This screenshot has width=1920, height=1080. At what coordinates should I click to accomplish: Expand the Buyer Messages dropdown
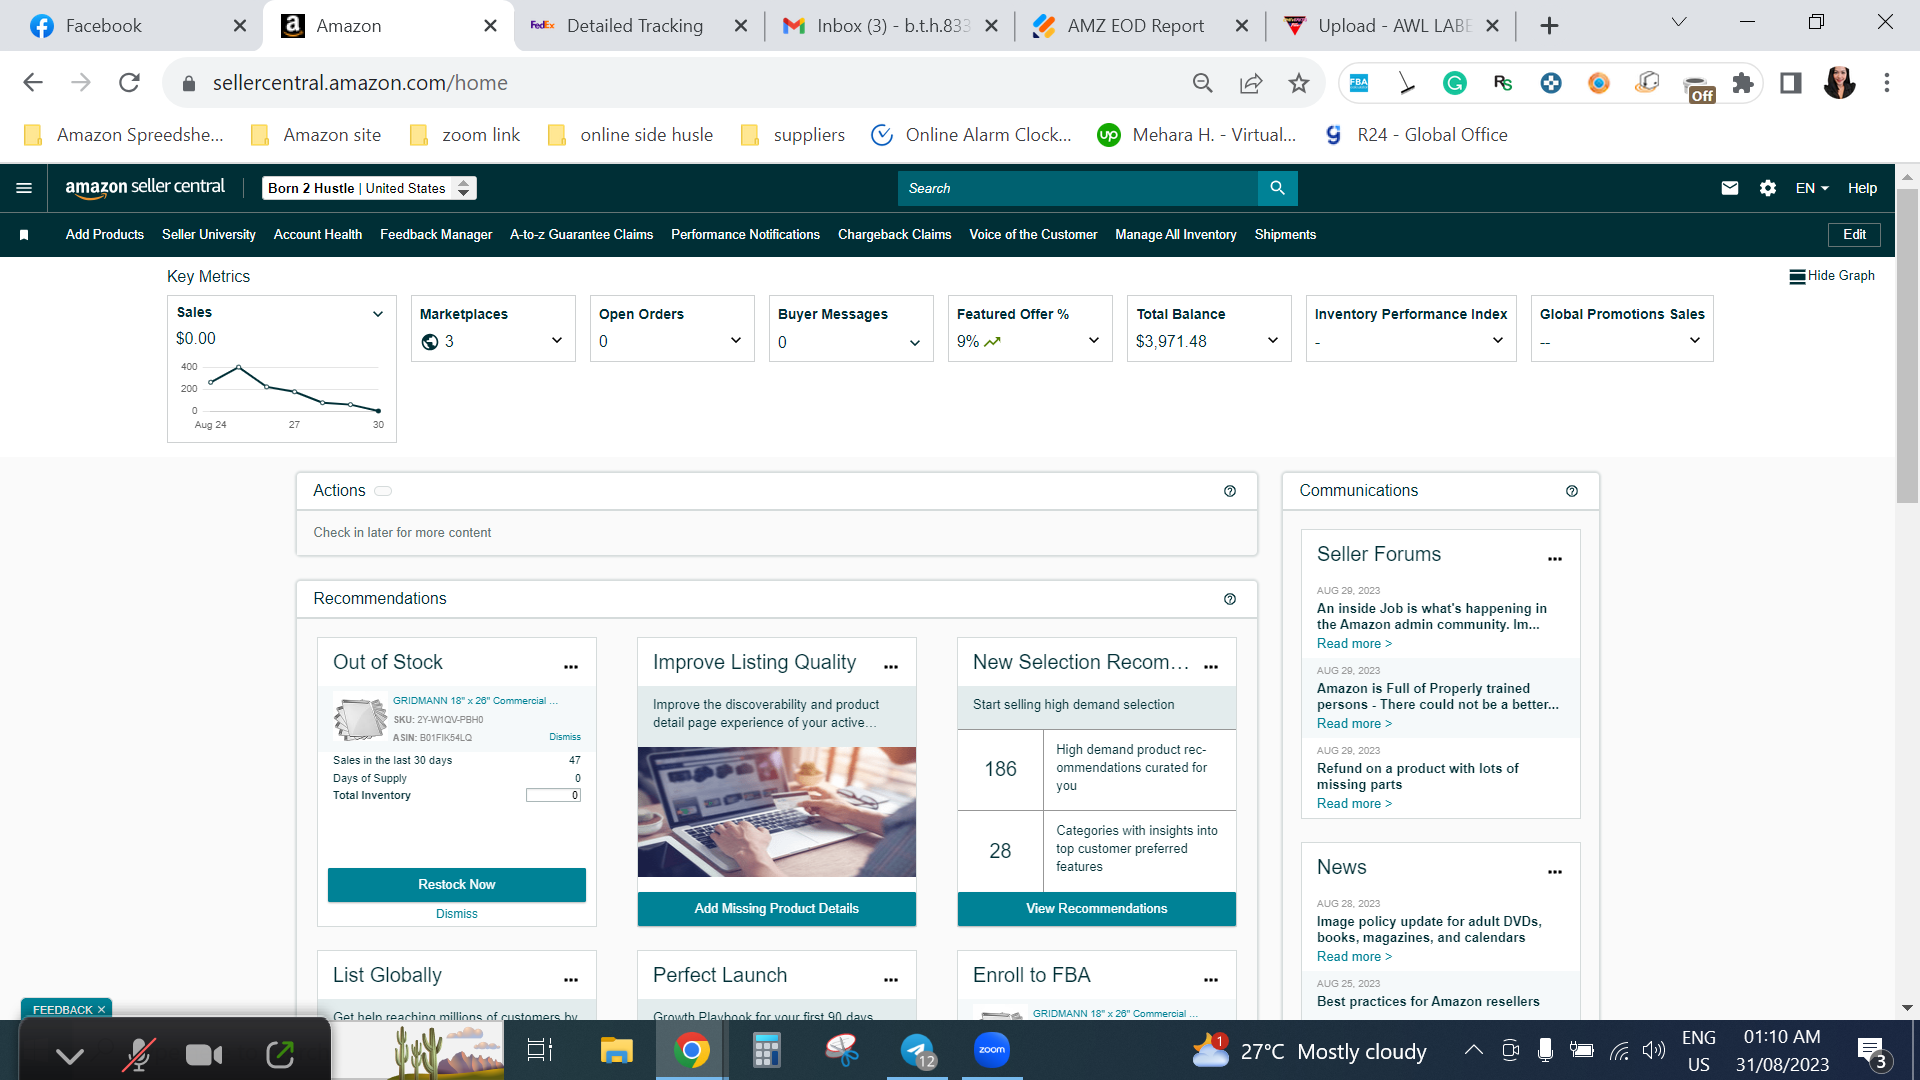tap(915, 343)
